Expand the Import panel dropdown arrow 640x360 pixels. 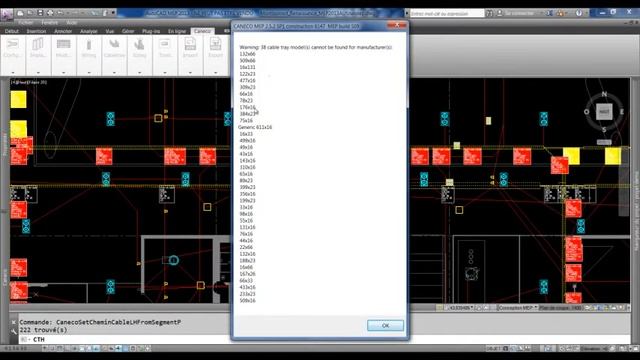pos(190,73)
